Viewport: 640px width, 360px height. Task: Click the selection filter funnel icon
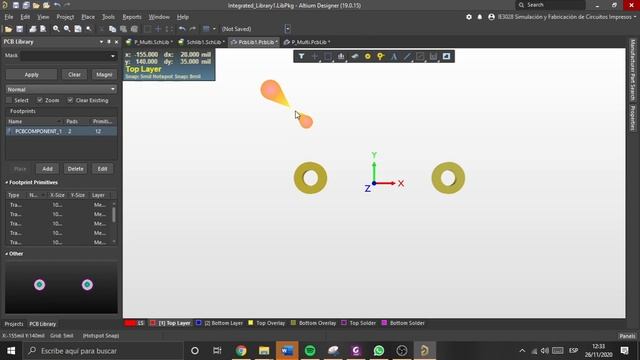[301, 56]
